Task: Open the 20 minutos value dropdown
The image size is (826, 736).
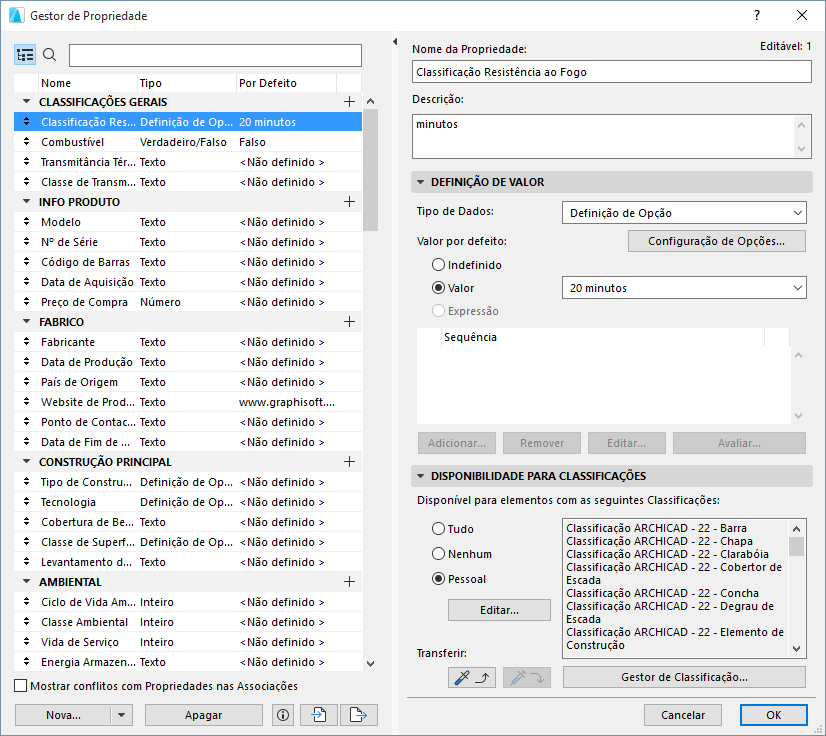Action: 684,288
